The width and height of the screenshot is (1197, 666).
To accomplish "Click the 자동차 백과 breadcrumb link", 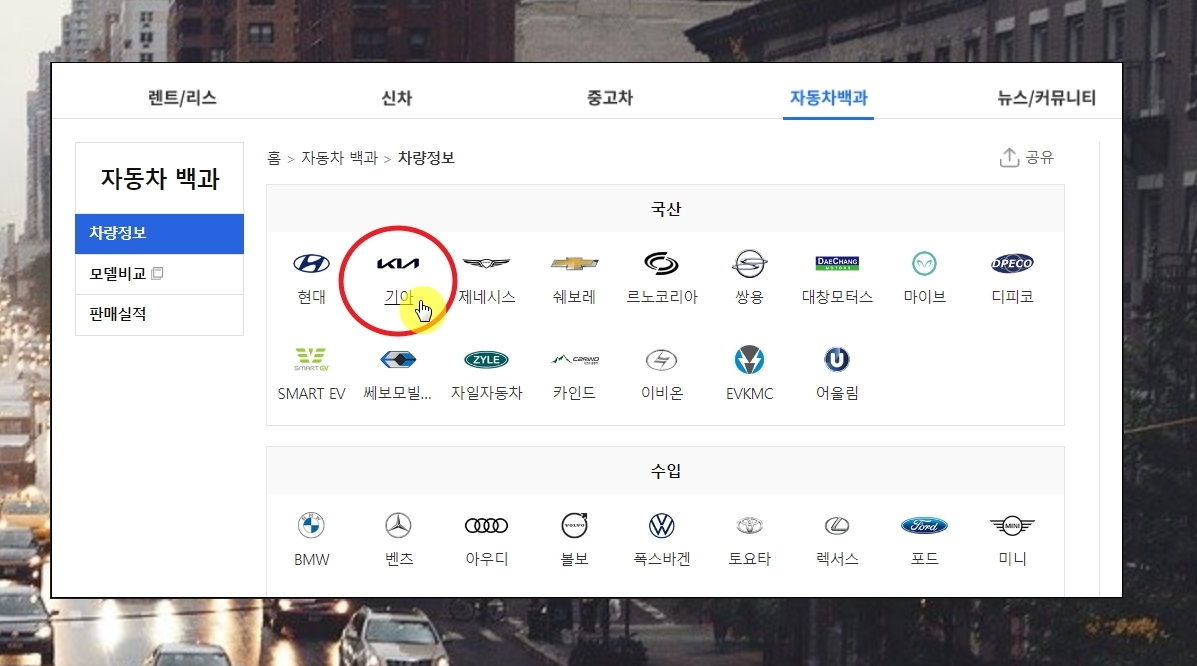I will 340,158.
